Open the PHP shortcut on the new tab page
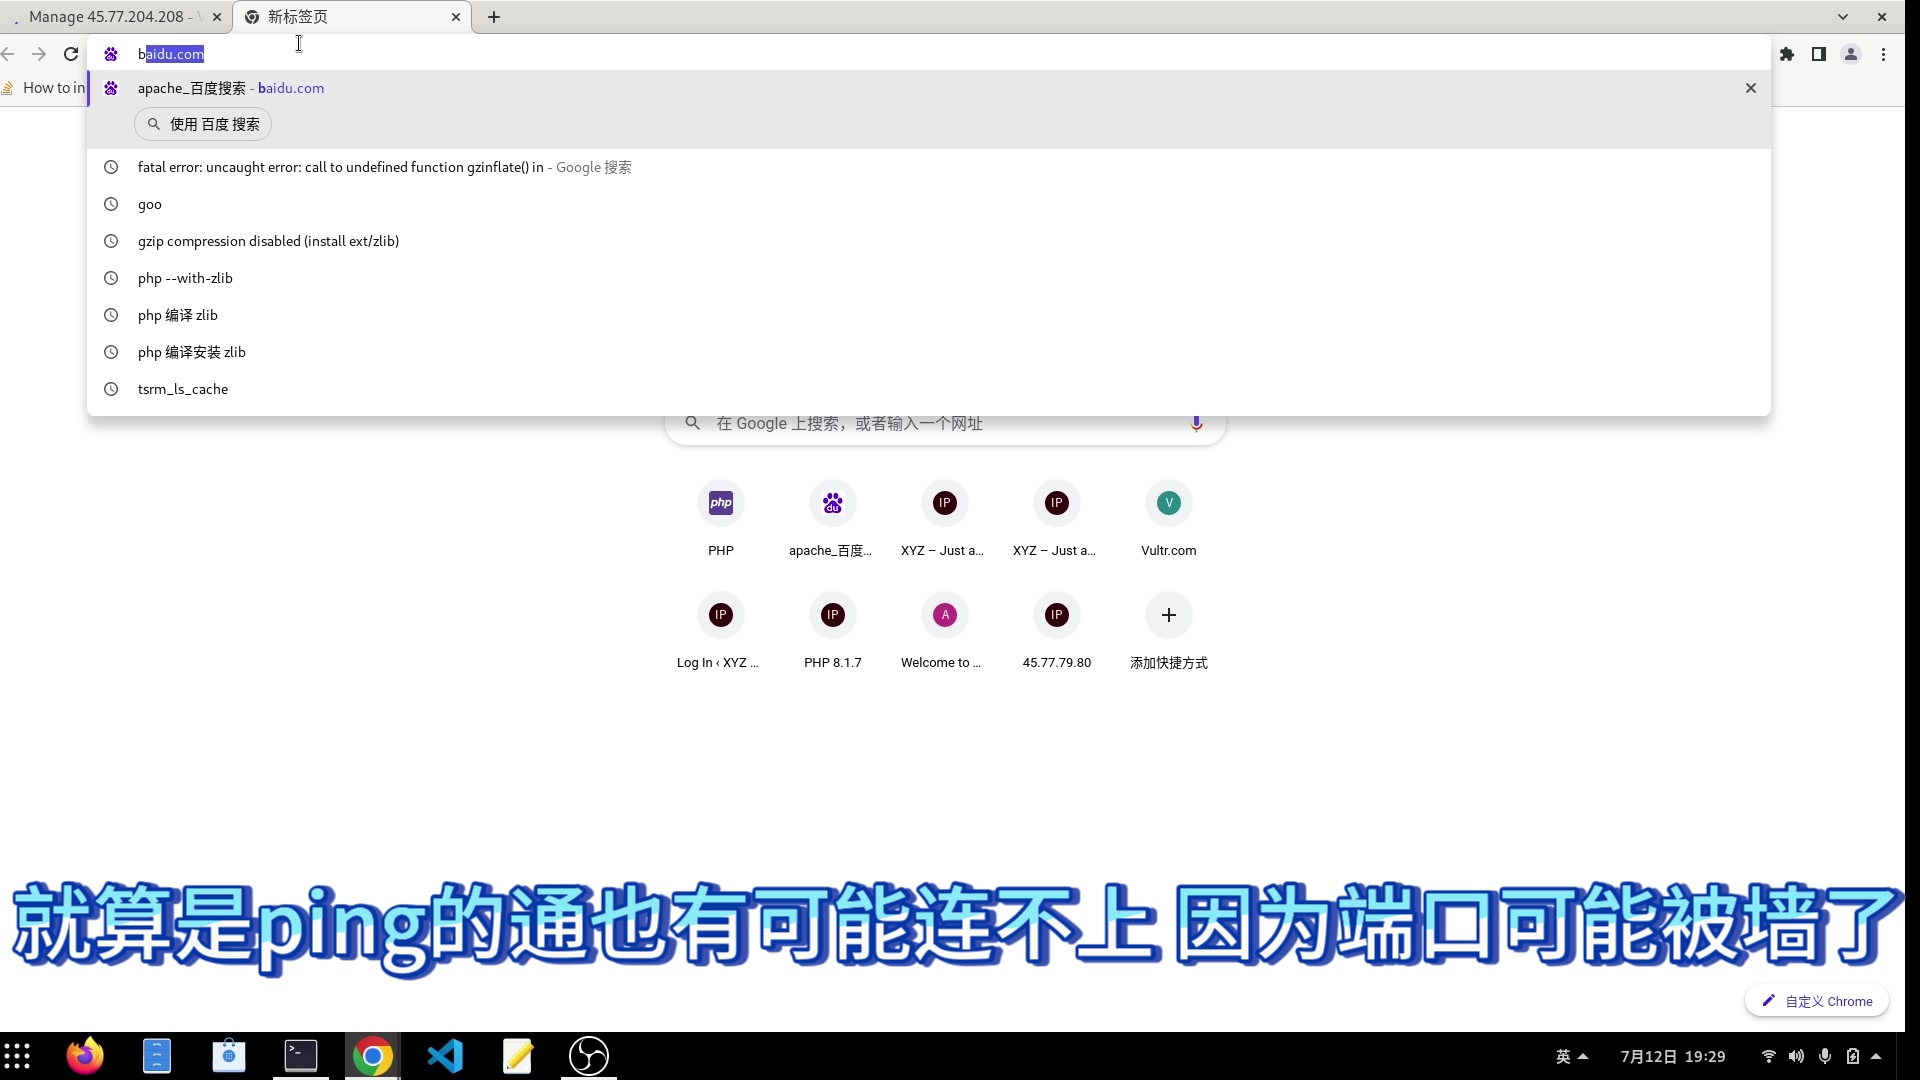Image resolution: width=1920 pixels, height=1080 pixels. tap(720, 503)
